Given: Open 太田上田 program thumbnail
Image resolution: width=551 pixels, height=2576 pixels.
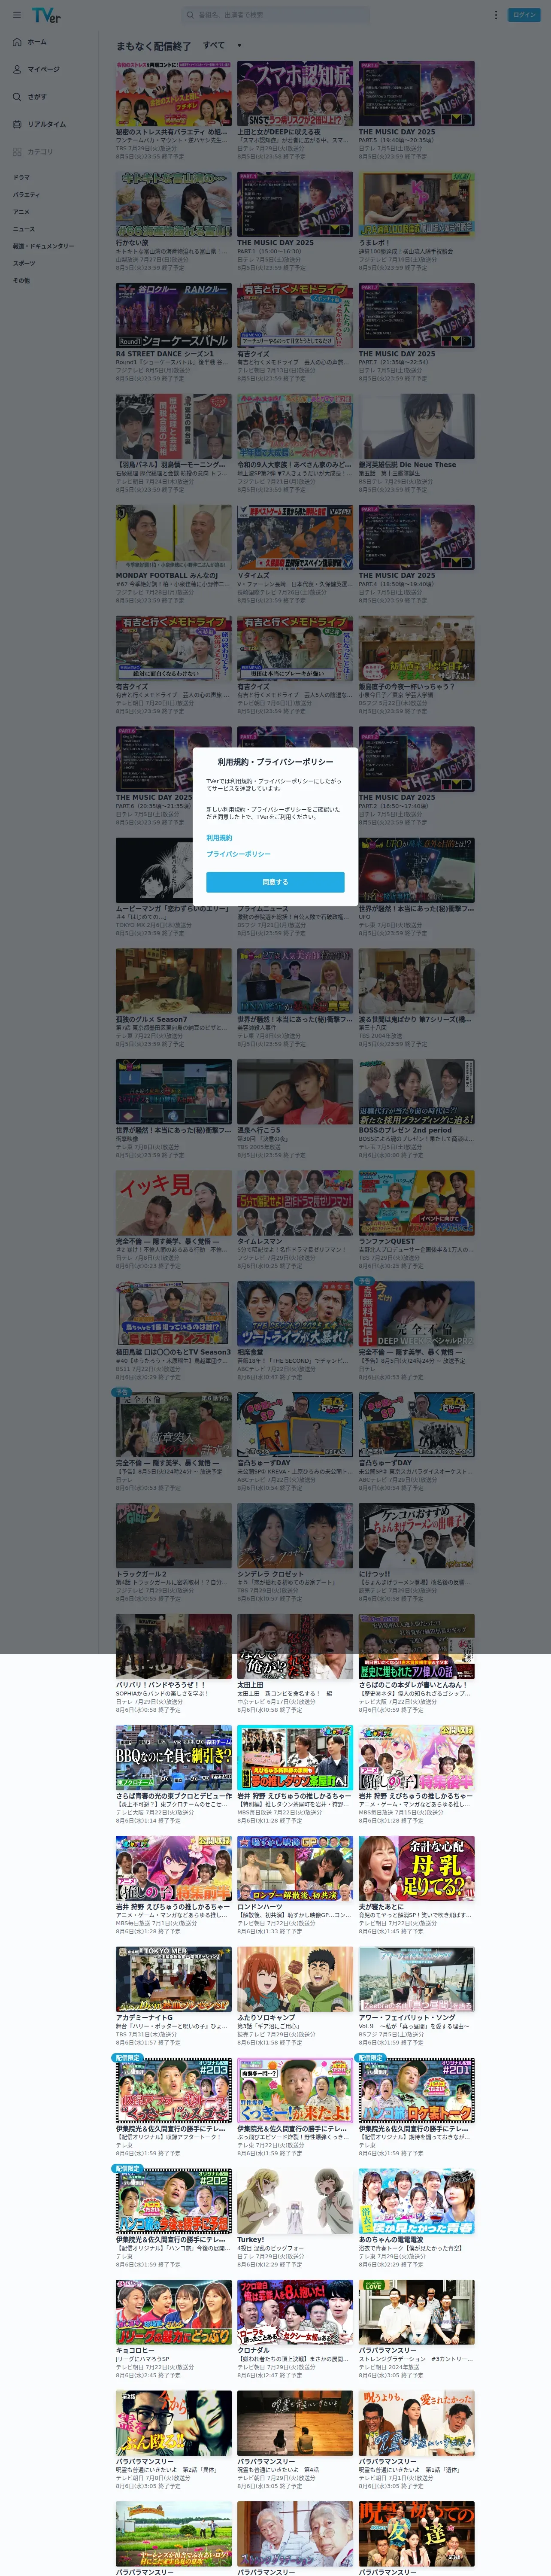Looking at the screenshot, I should 295,1647.
